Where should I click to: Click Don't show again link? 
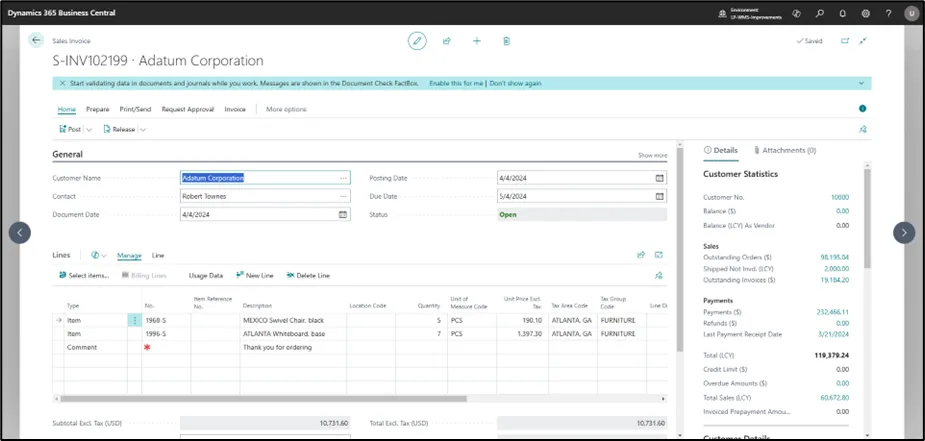tap(516, 84)
